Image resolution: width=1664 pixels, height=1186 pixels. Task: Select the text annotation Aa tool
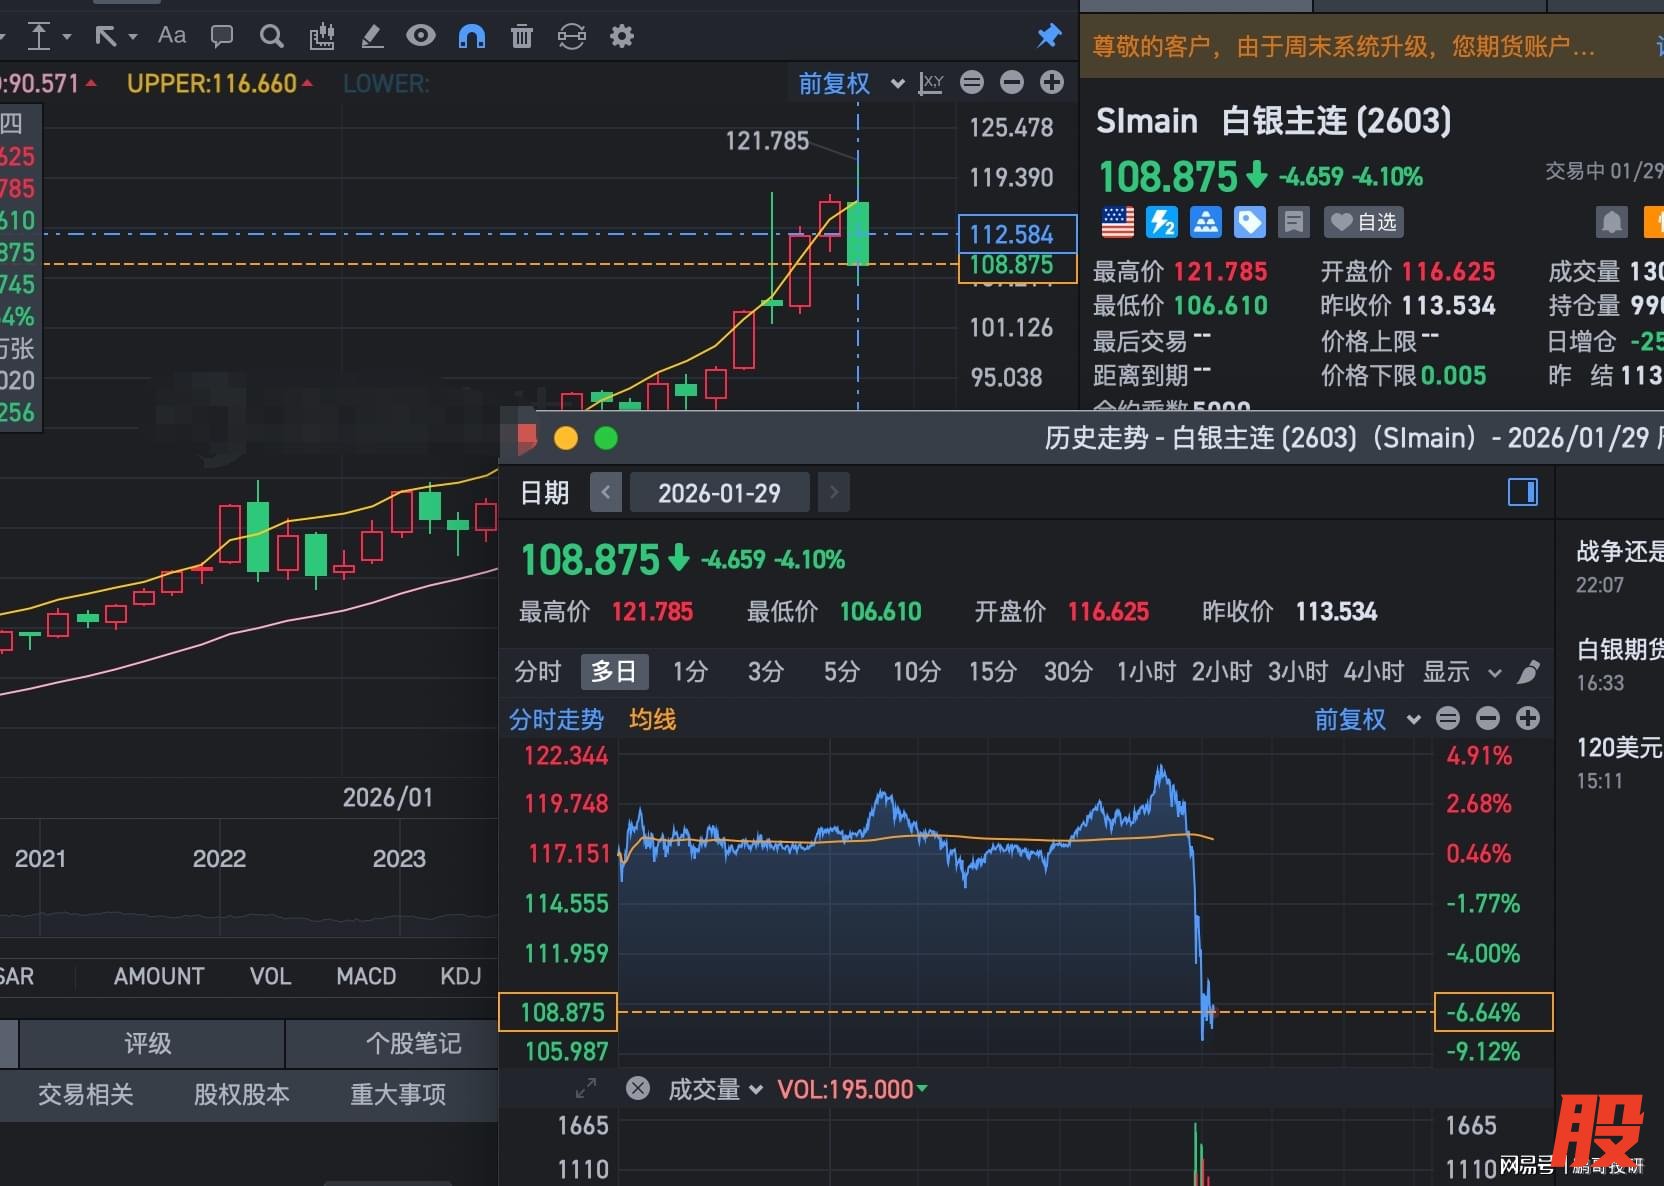click(x=172, y=36)
